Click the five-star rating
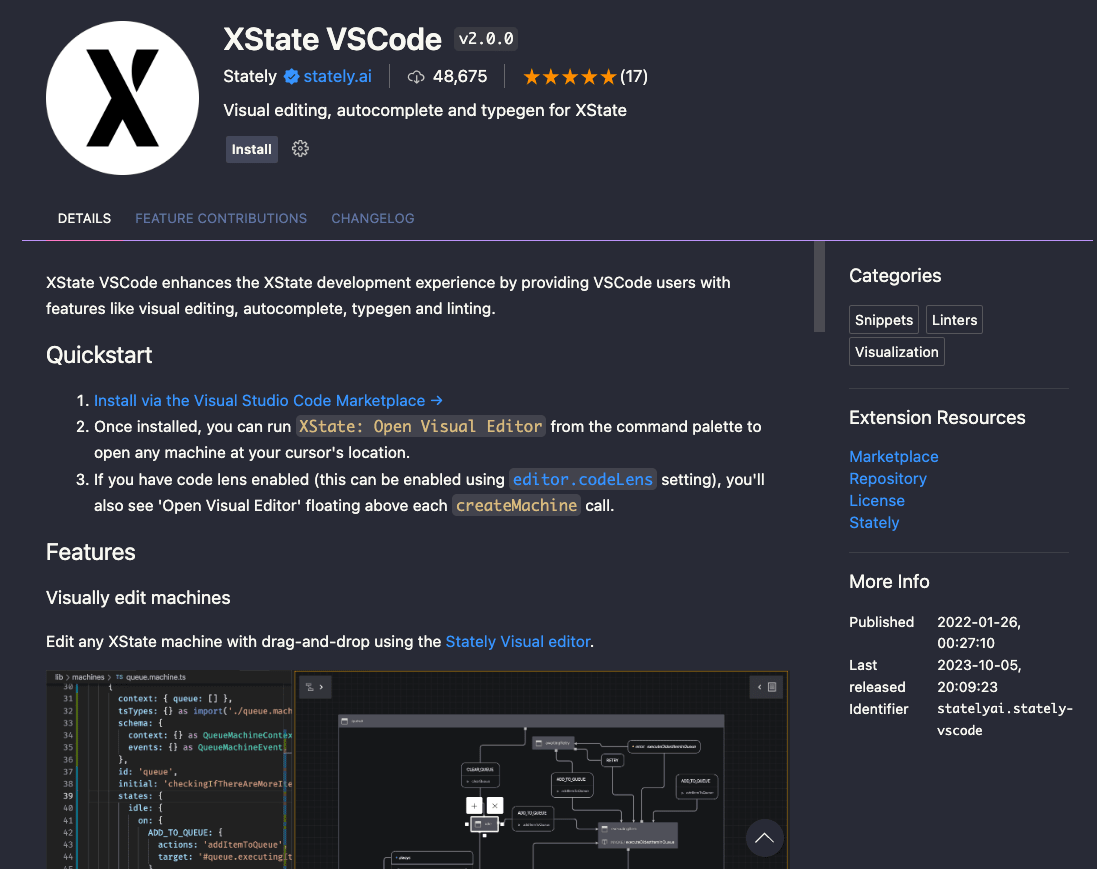This screenshot has height=869, width=1097. (569, 77)
